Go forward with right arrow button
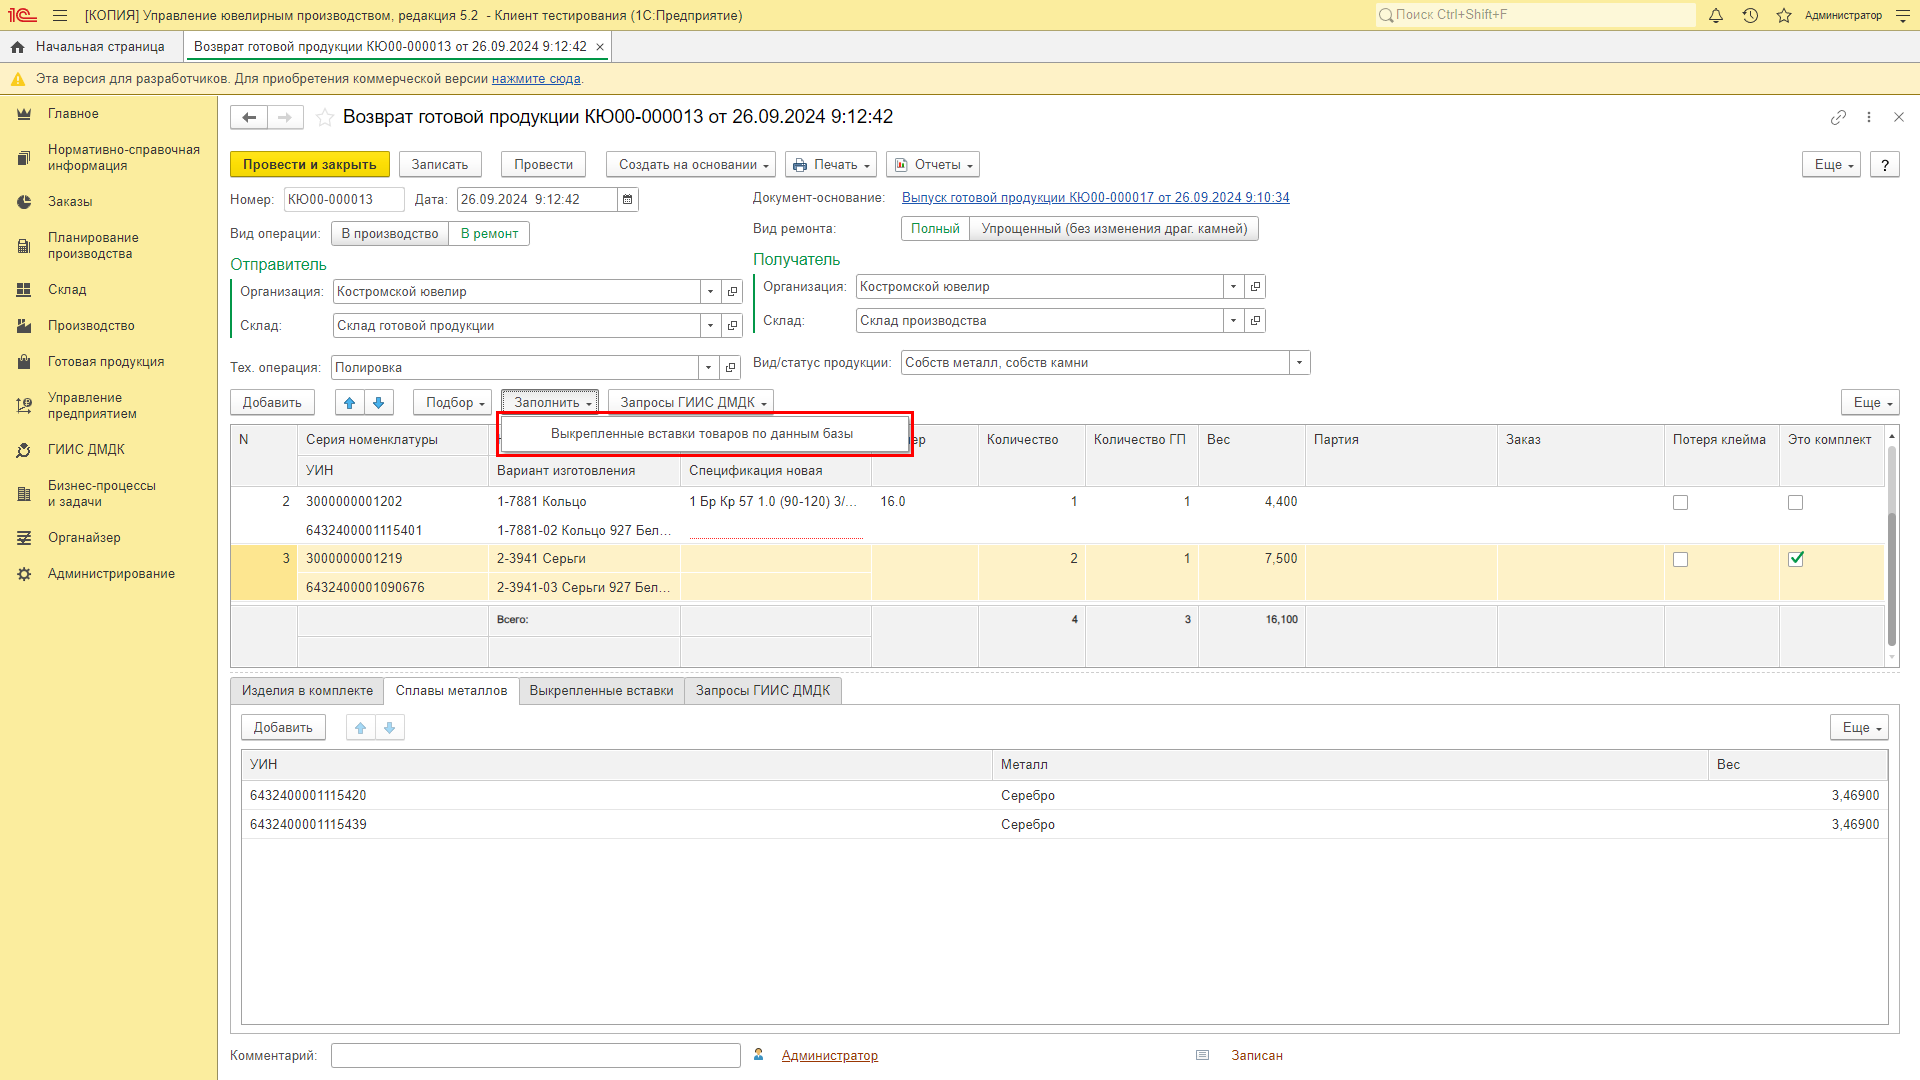The width and height of the screenshot is (1920, 1080). 285,118
